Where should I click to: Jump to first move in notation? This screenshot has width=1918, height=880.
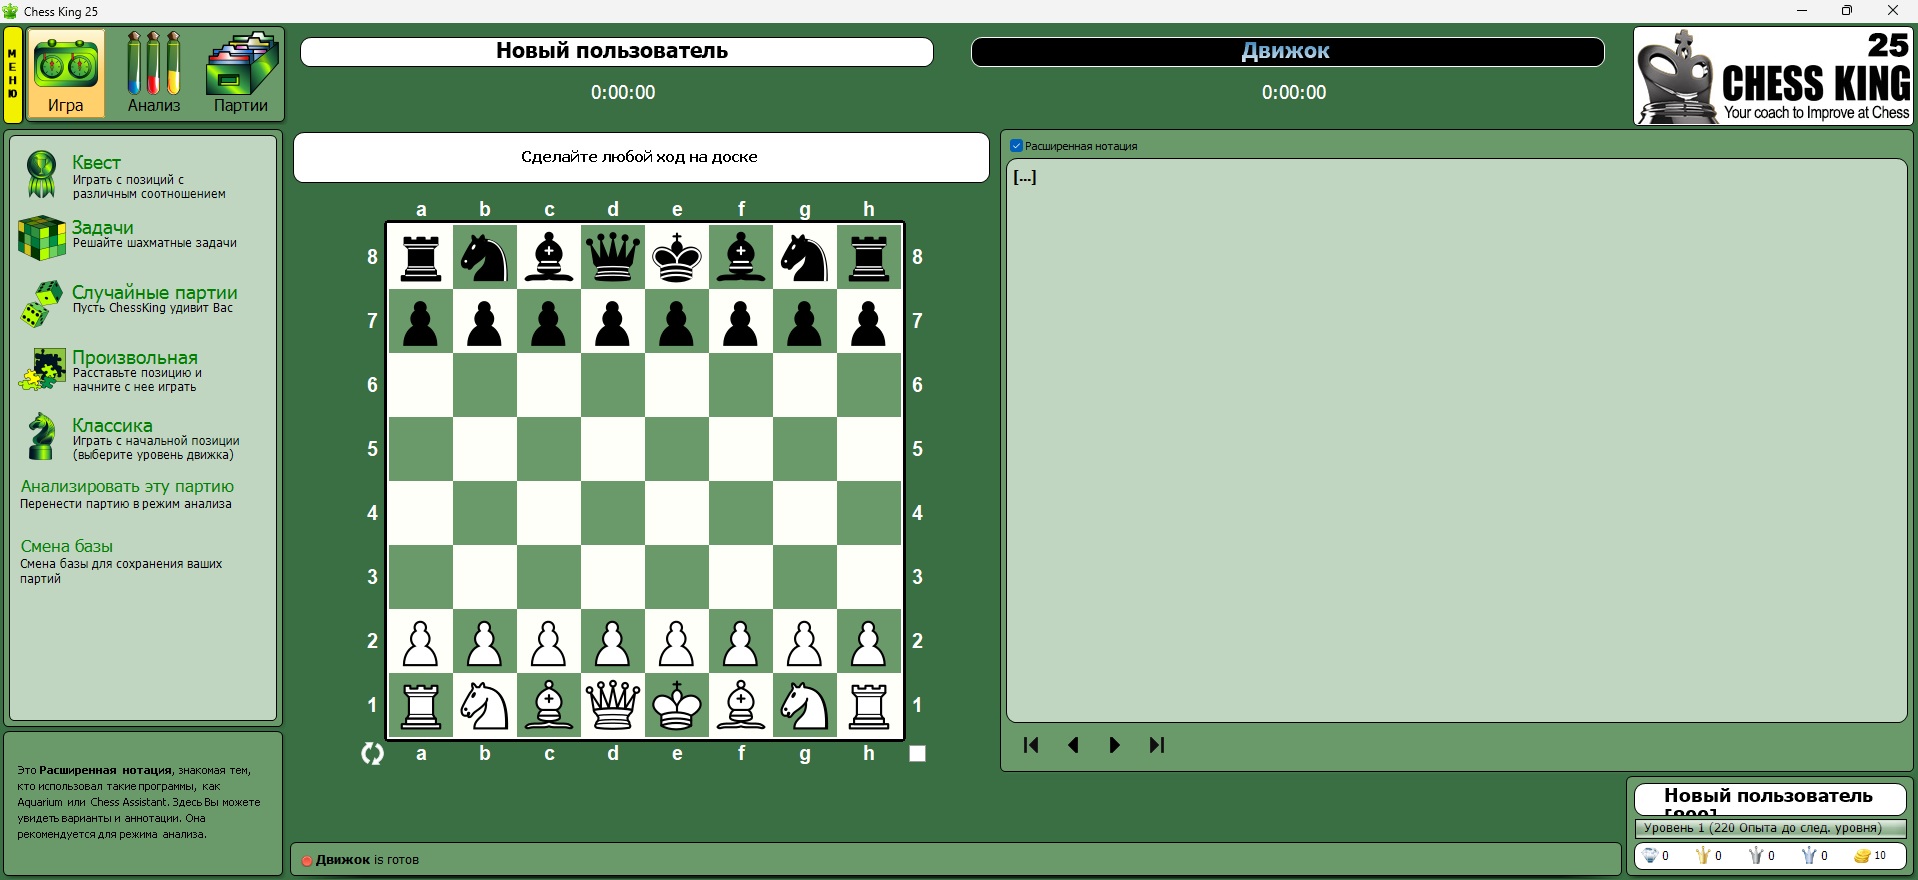[1031, 745]
